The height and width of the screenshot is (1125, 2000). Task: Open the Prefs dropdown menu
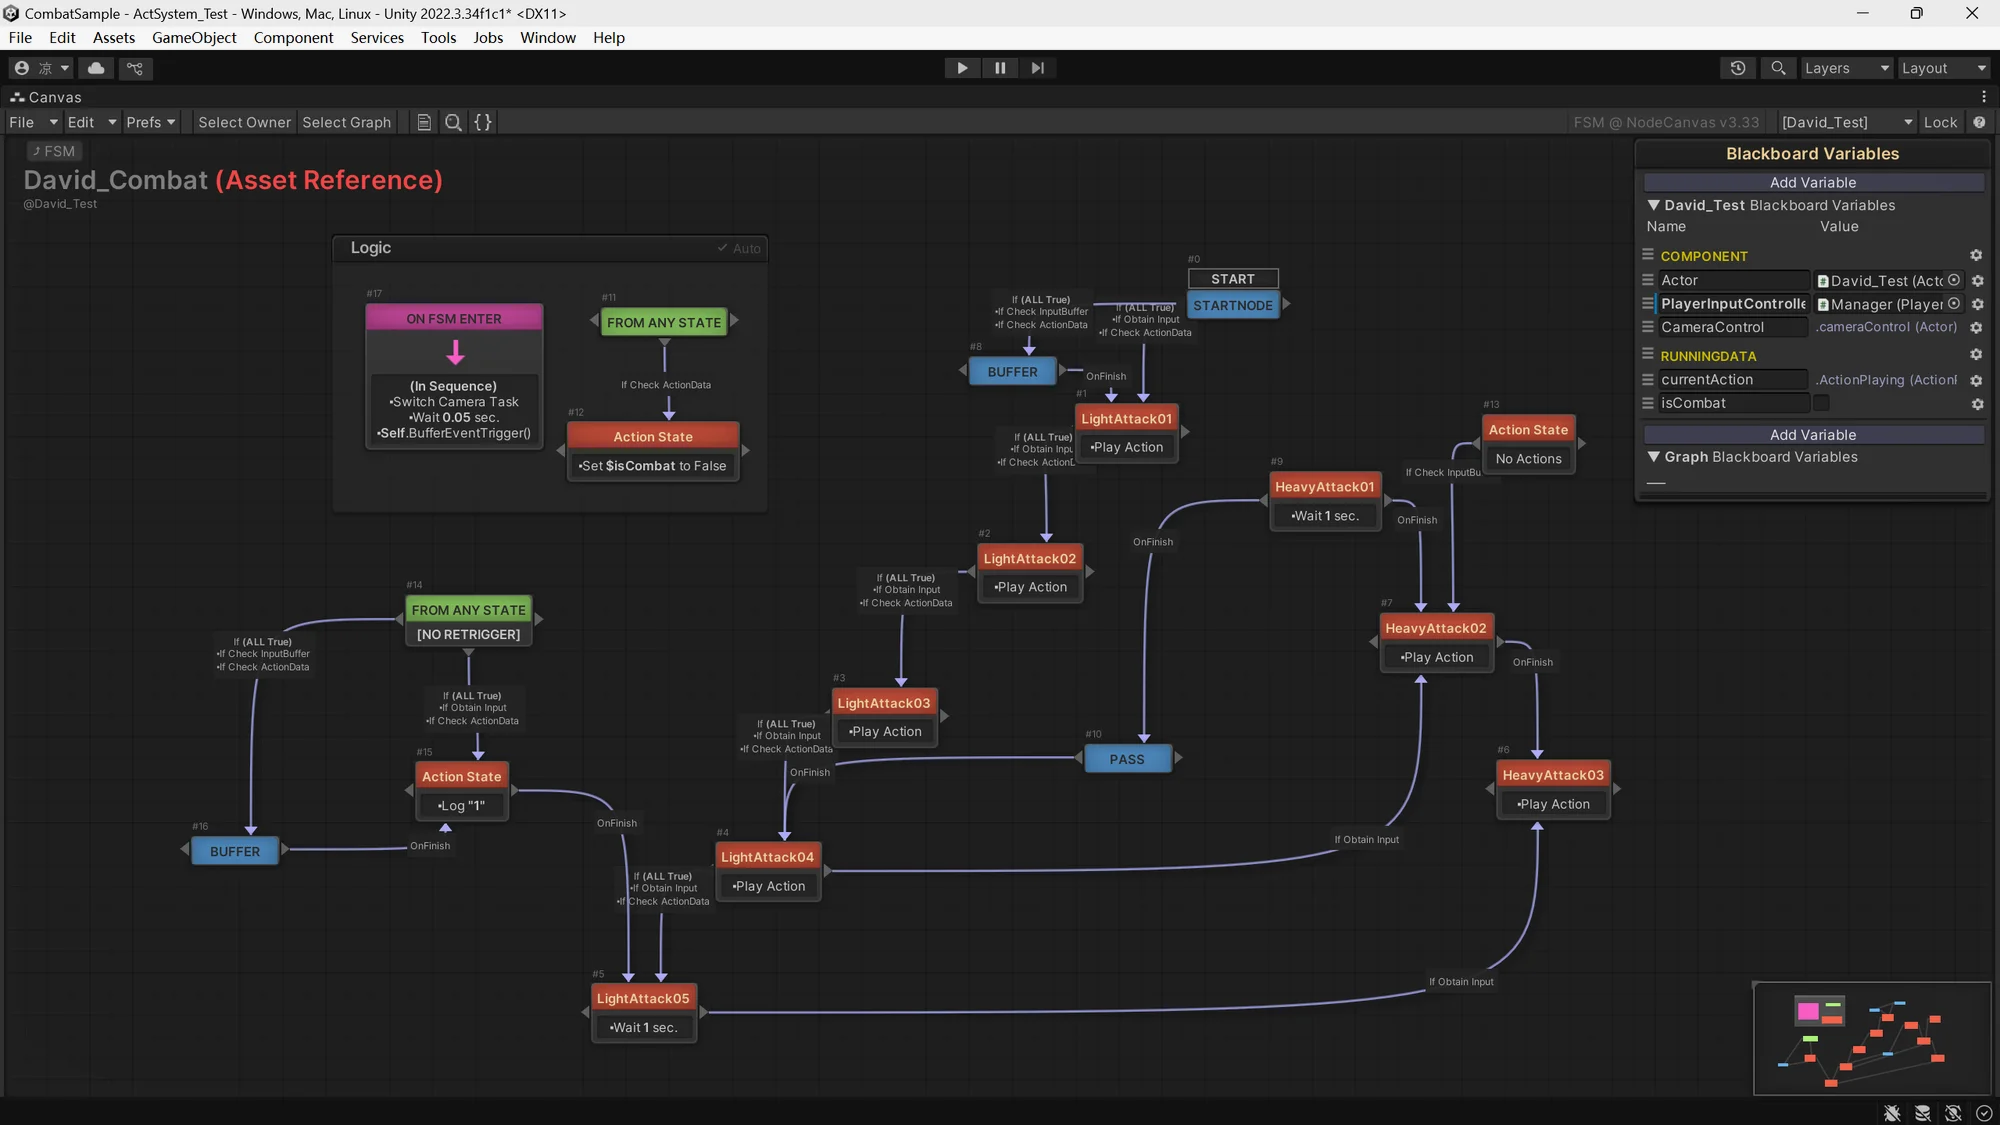(x=151, y=122)
